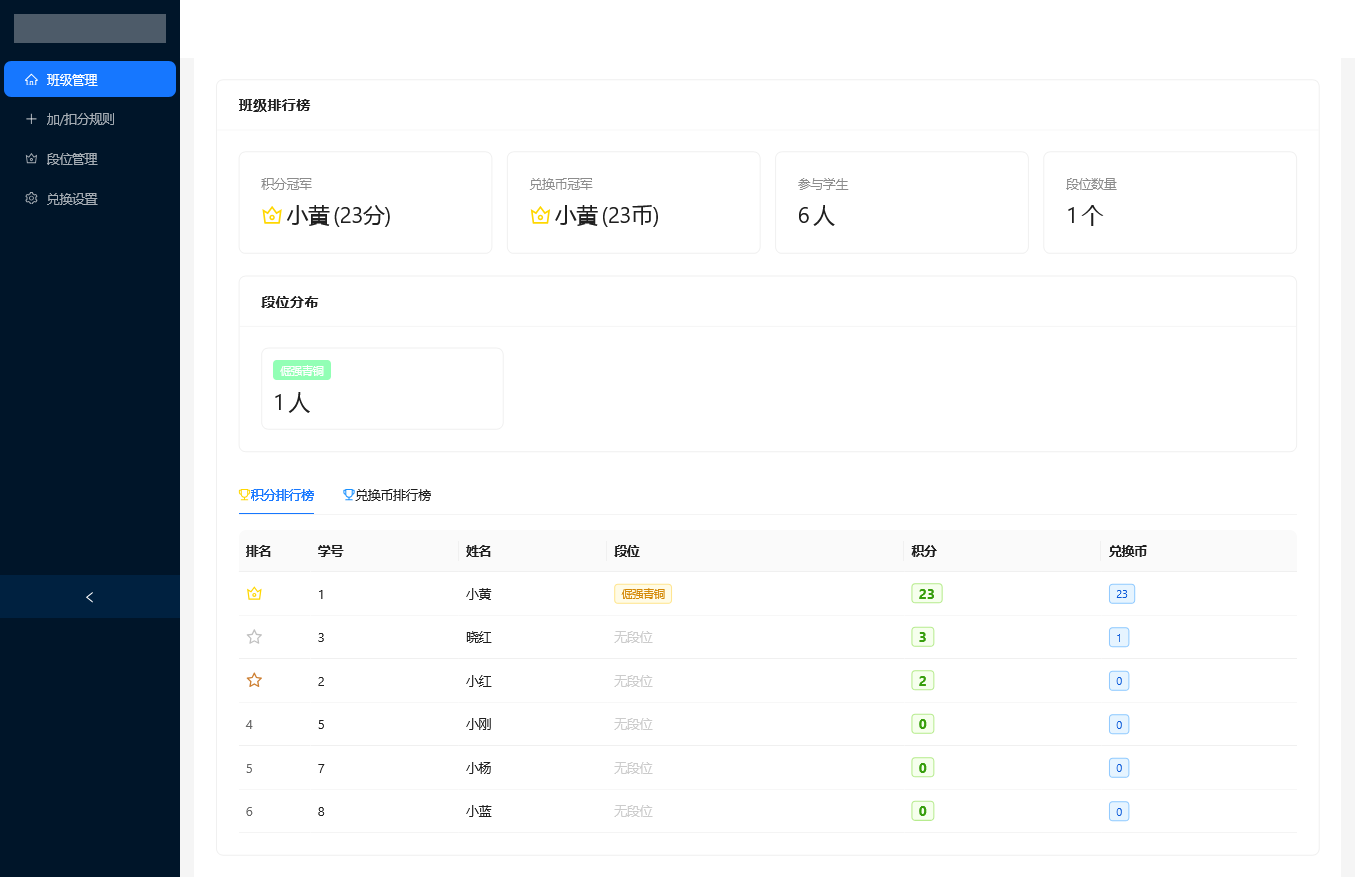Click 小黄's 积分 badge showing 23
The width and height of the screenshot is (1355, 877).
coord(927,594)
